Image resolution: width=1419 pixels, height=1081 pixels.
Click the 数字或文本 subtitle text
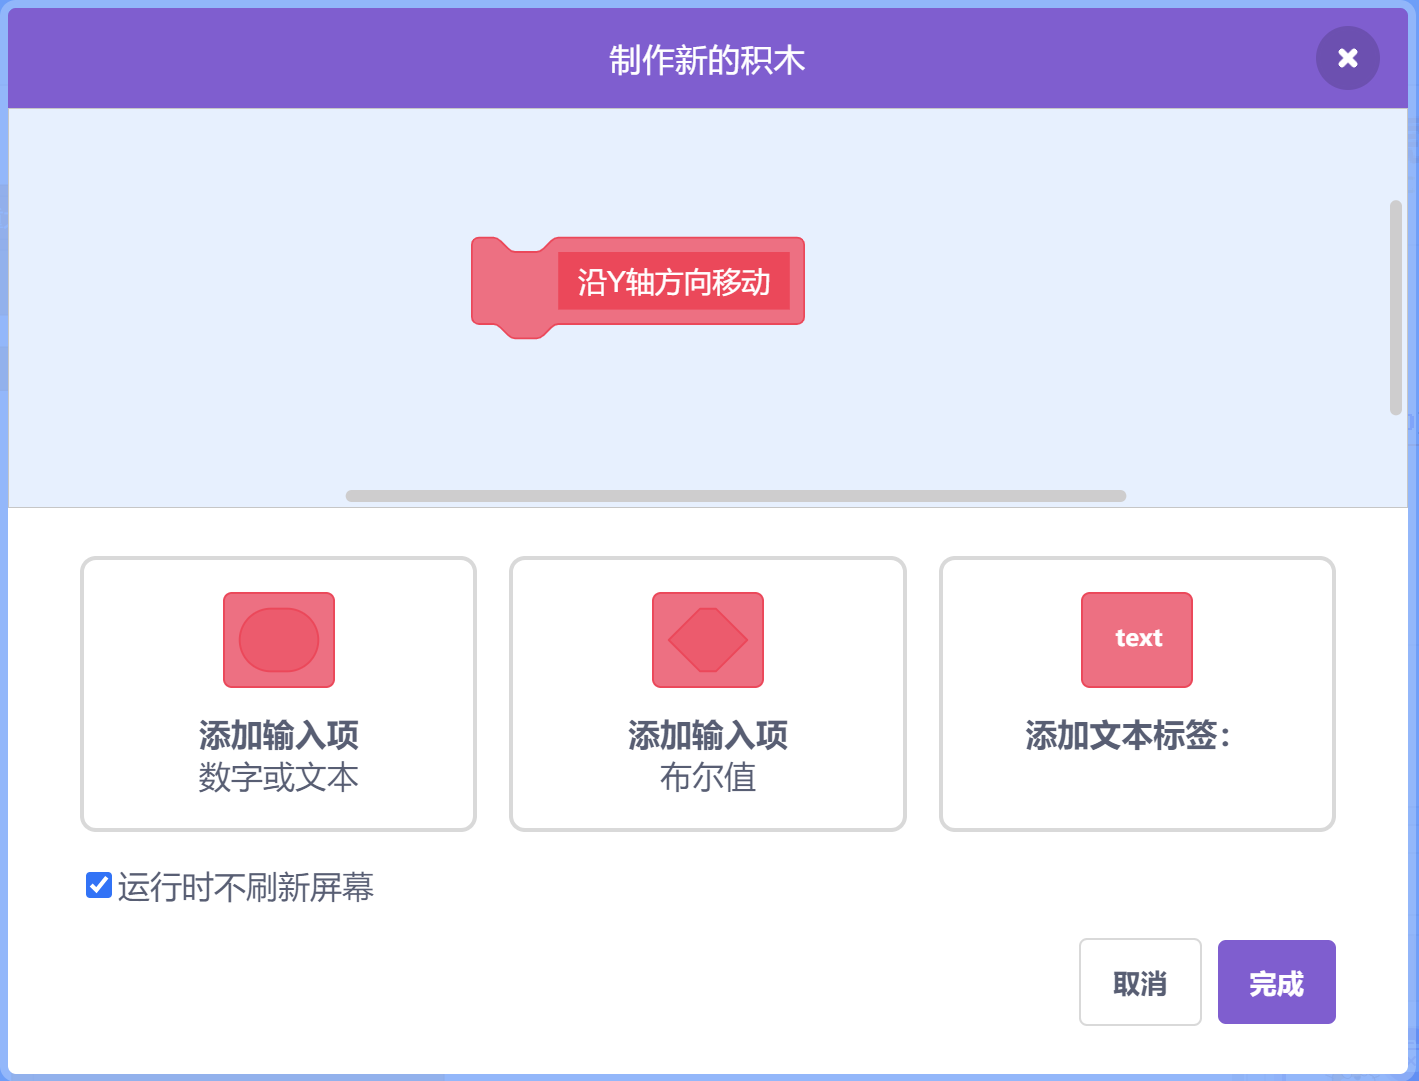tap(279, 778)
